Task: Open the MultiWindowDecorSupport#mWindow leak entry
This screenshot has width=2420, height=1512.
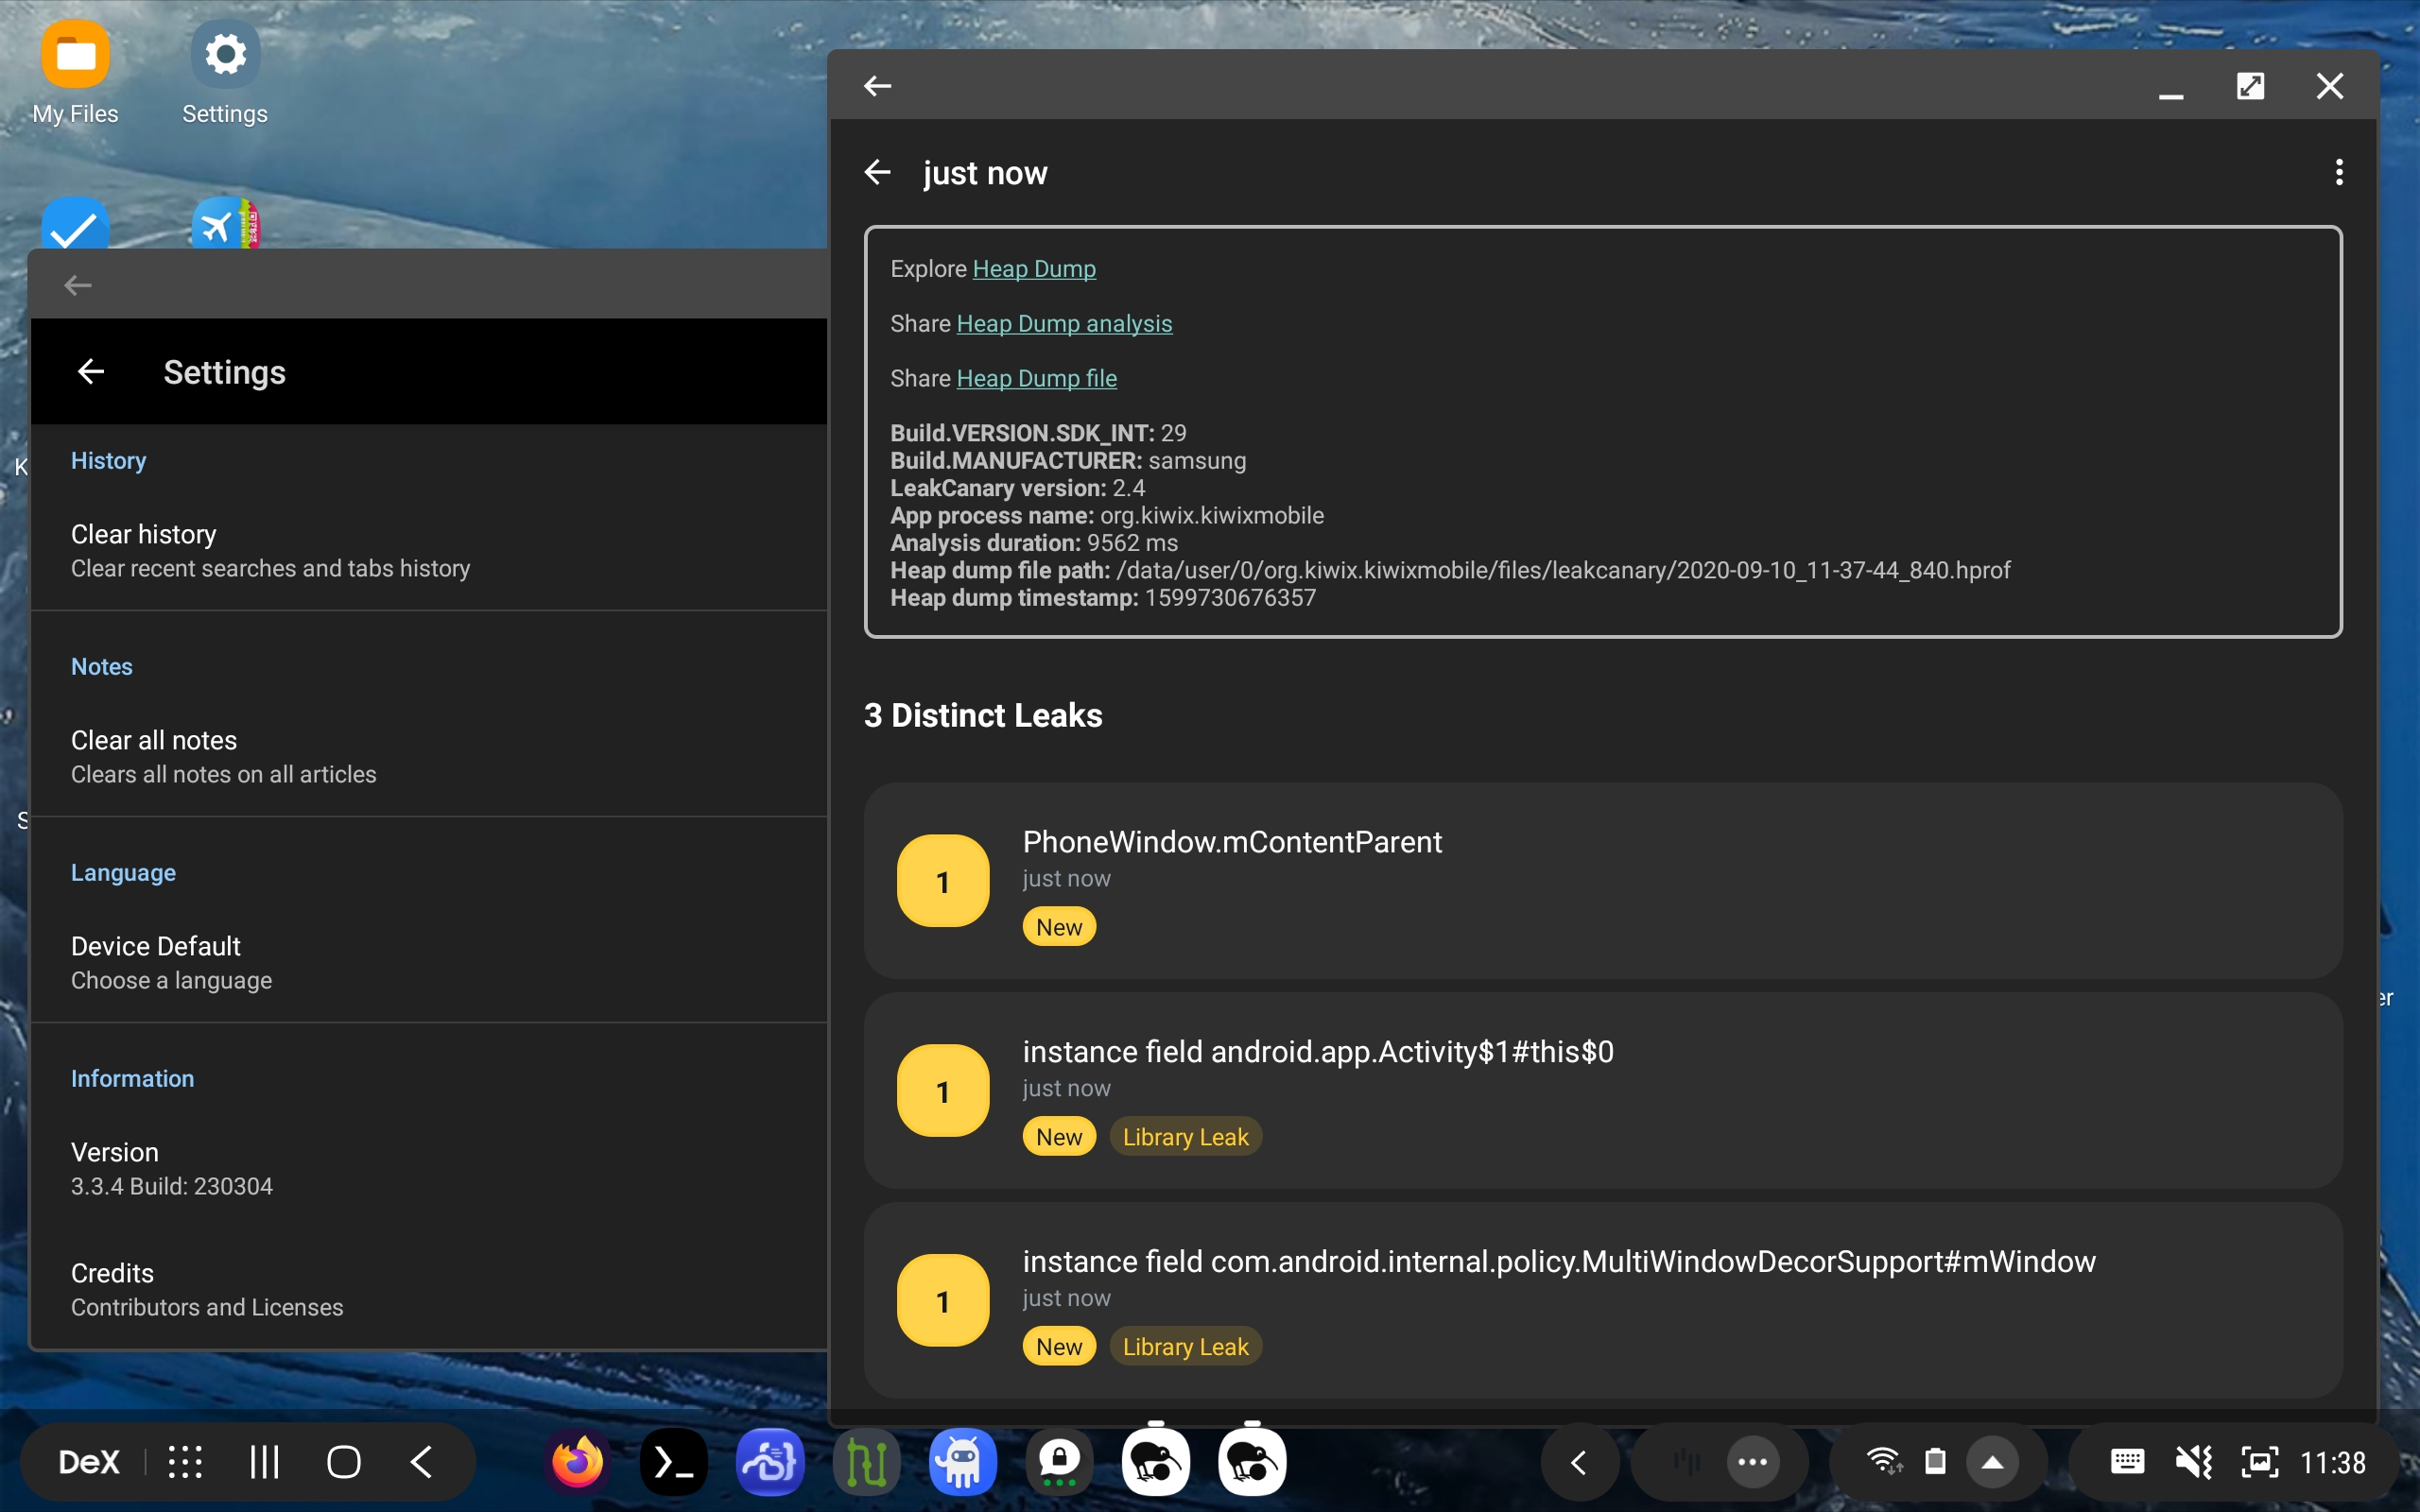Action: [x=1602, y=1300]
